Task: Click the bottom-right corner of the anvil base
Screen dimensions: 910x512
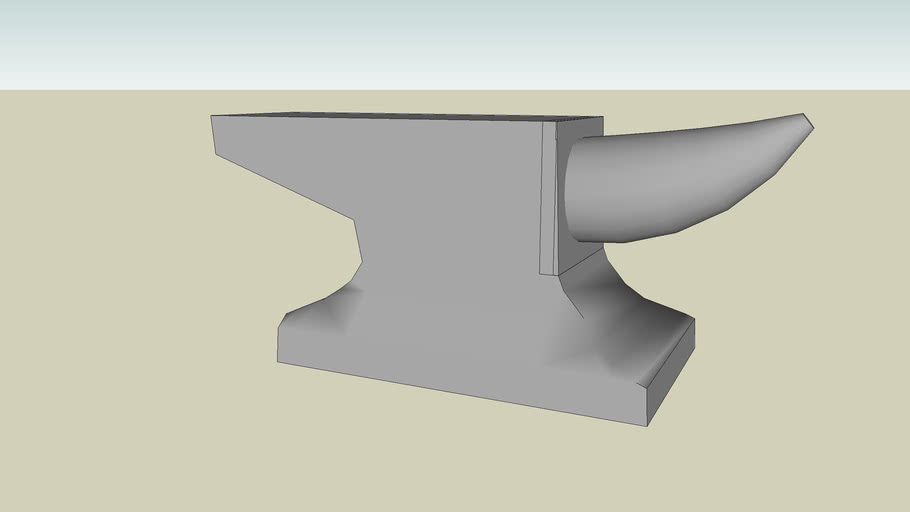Action: click(x=647, y=425)
